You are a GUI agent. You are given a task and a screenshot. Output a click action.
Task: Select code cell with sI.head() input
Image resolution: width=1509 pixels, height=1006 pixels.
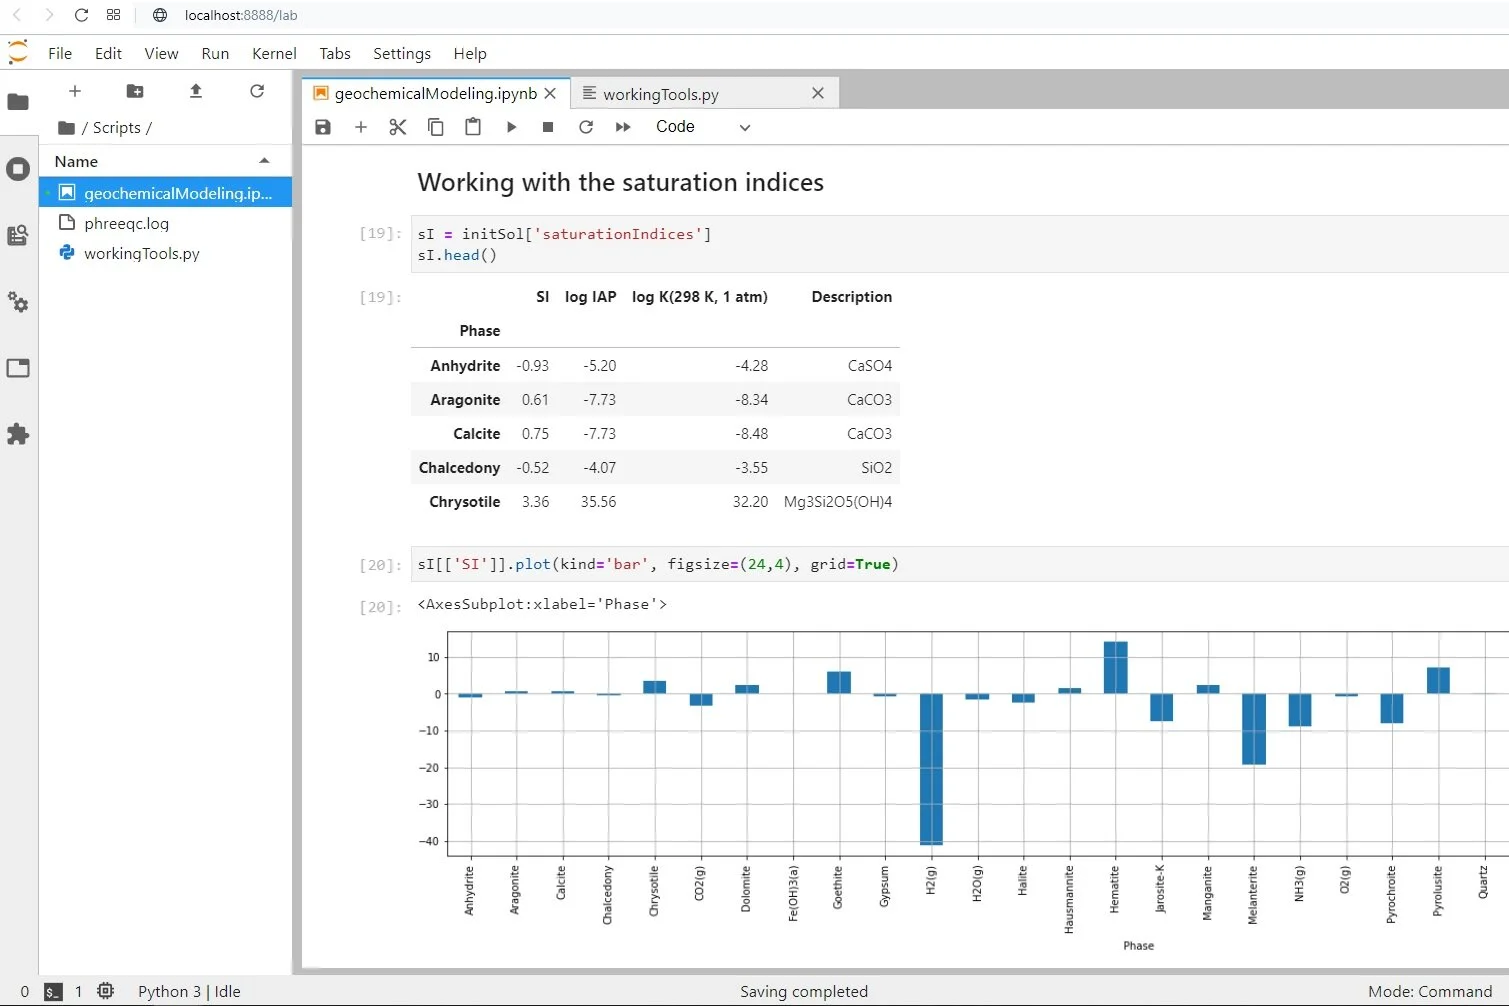pos(960,244)
